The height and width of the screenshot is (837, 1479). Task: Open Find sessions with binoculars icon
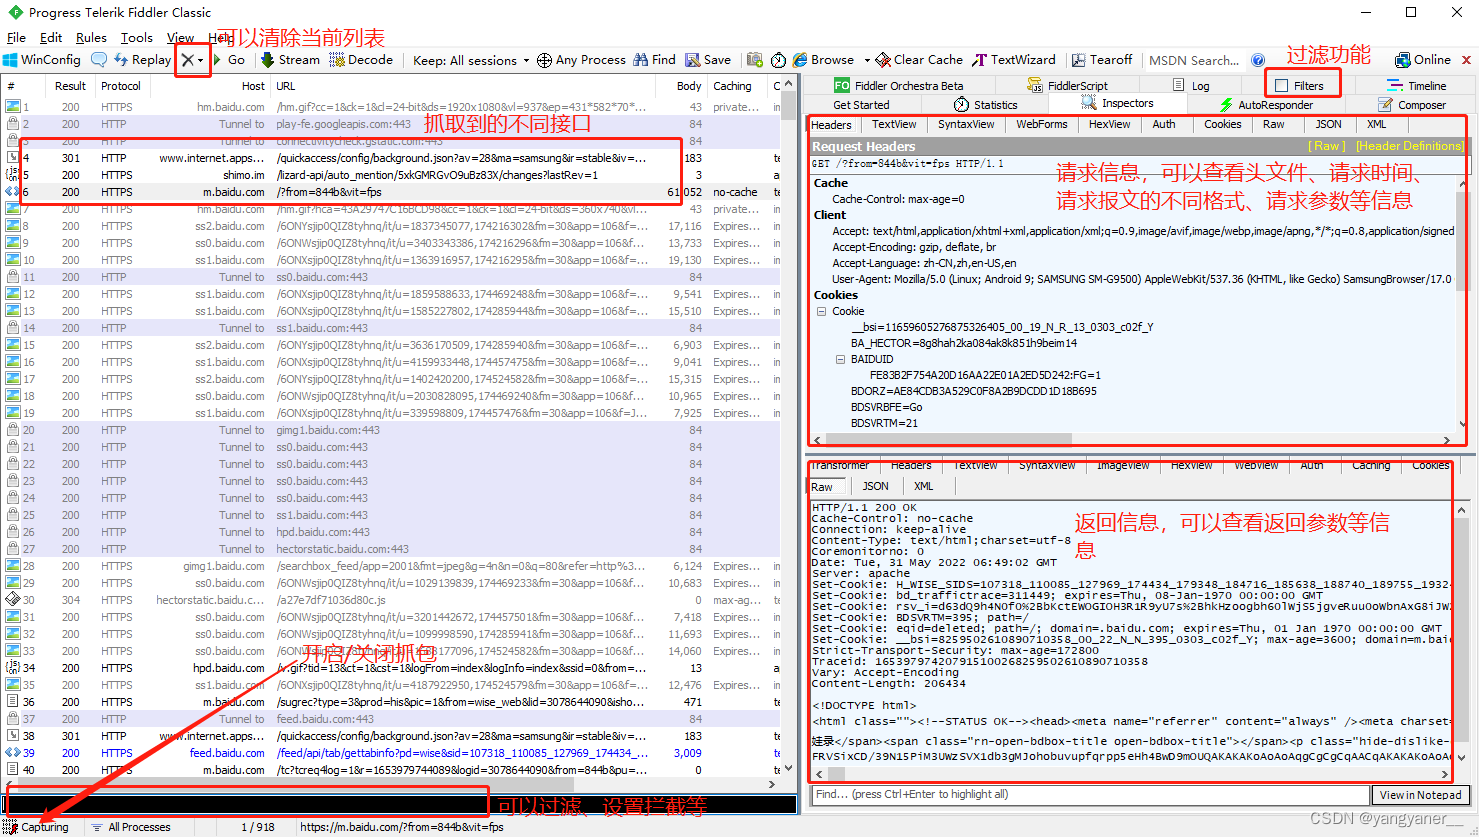point(654,60)
